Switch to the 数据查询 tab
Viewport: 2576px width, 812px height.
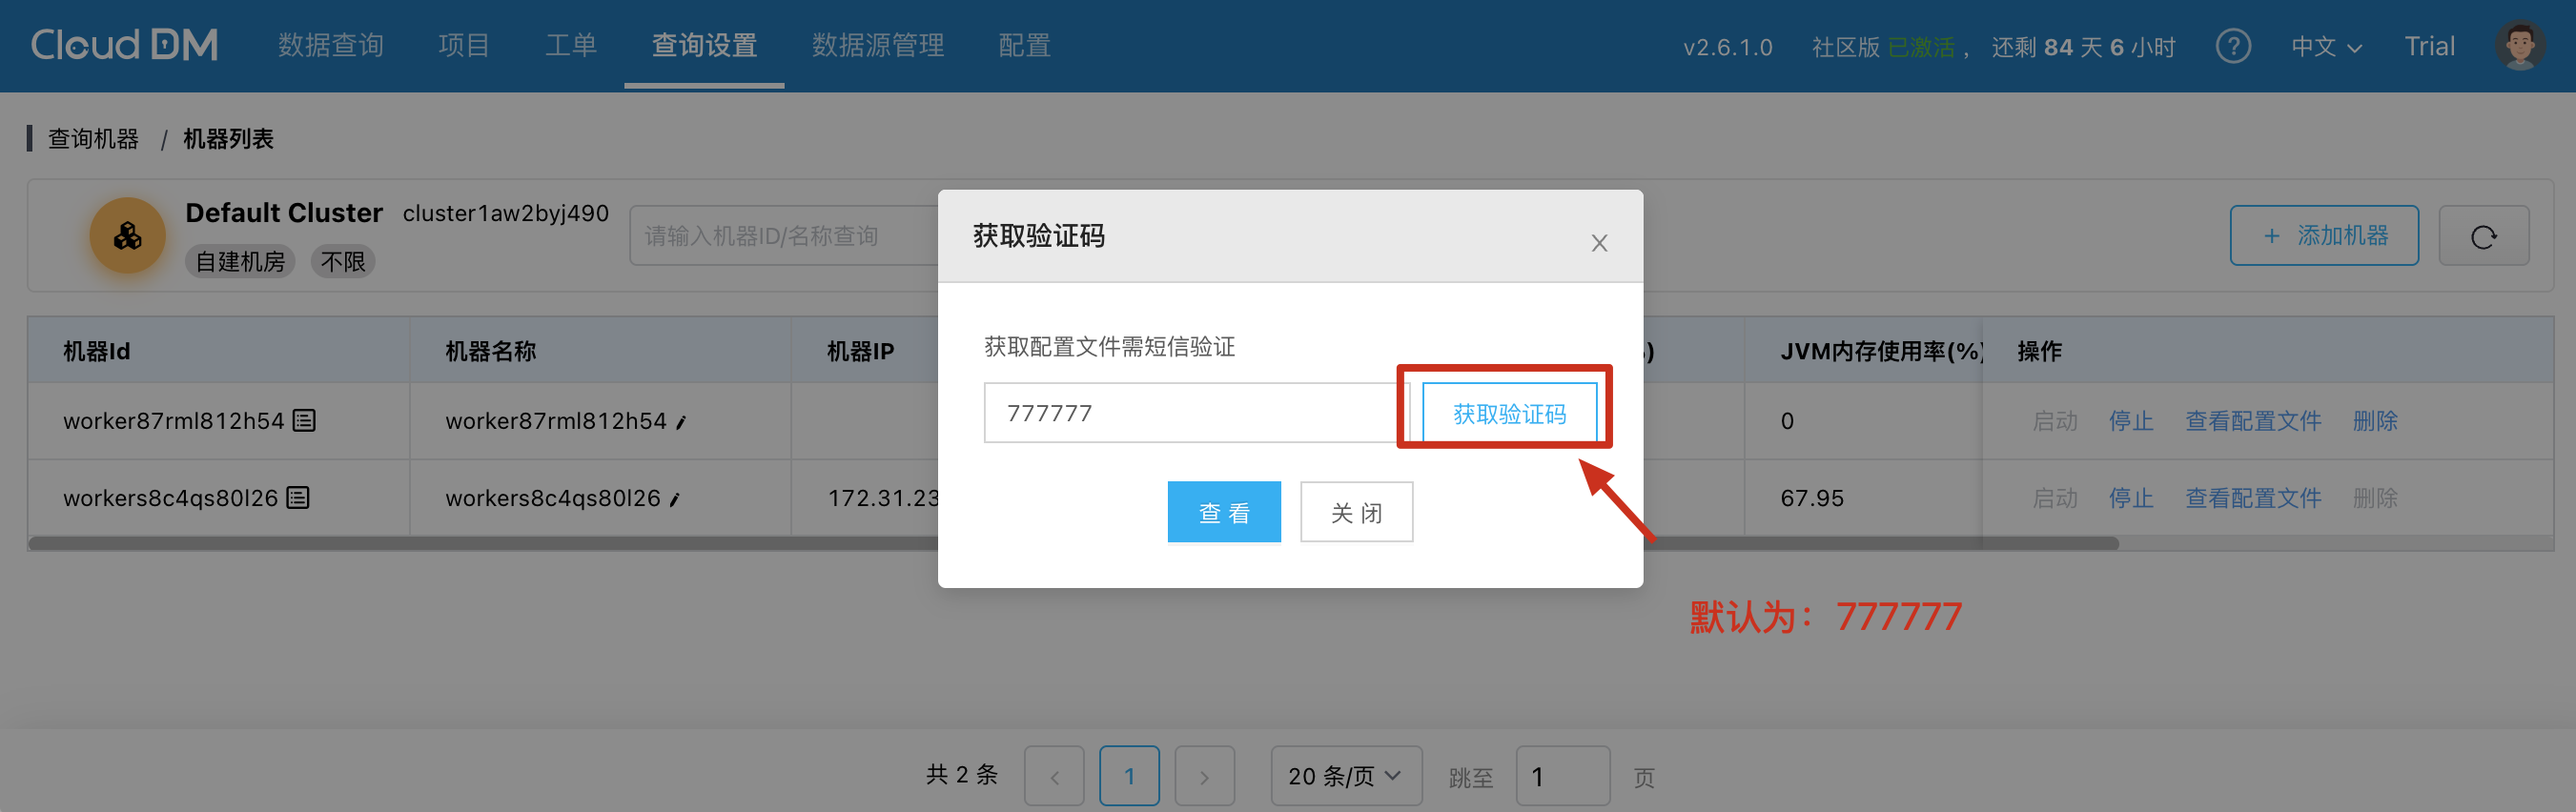(331, 46)
